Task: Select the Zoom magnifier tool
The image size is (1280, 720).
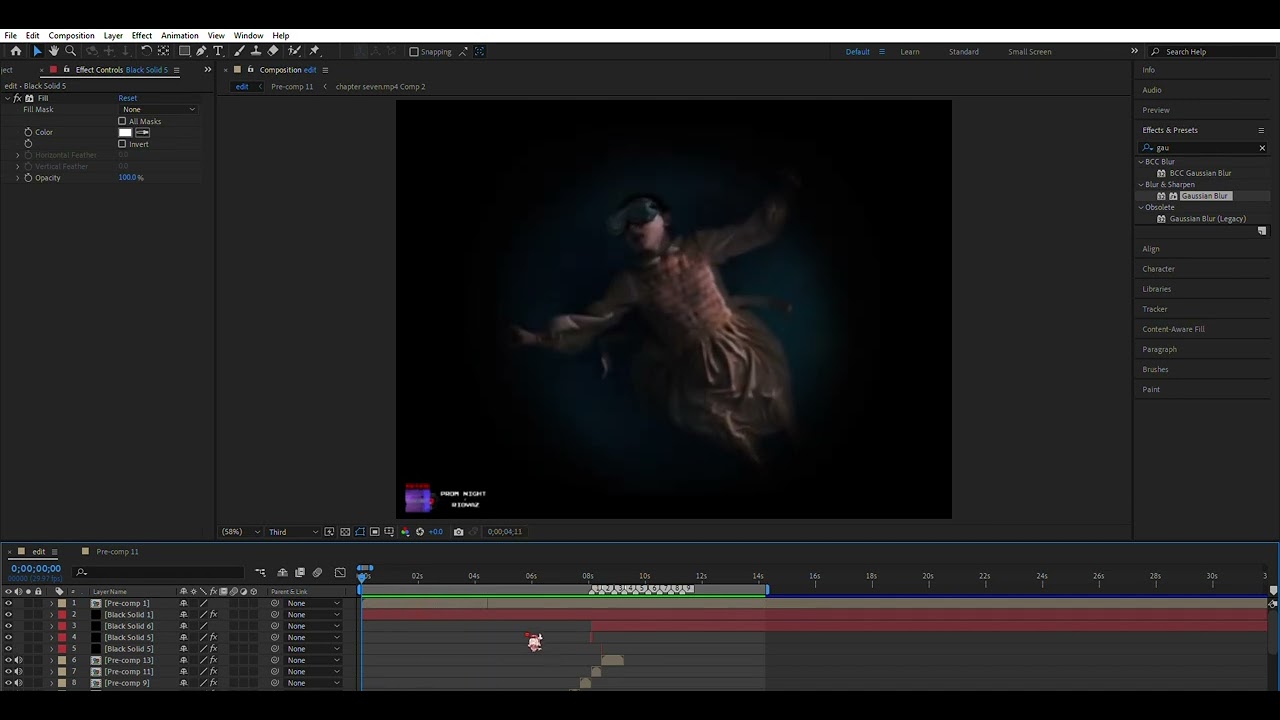Action: tap(70, 51)
